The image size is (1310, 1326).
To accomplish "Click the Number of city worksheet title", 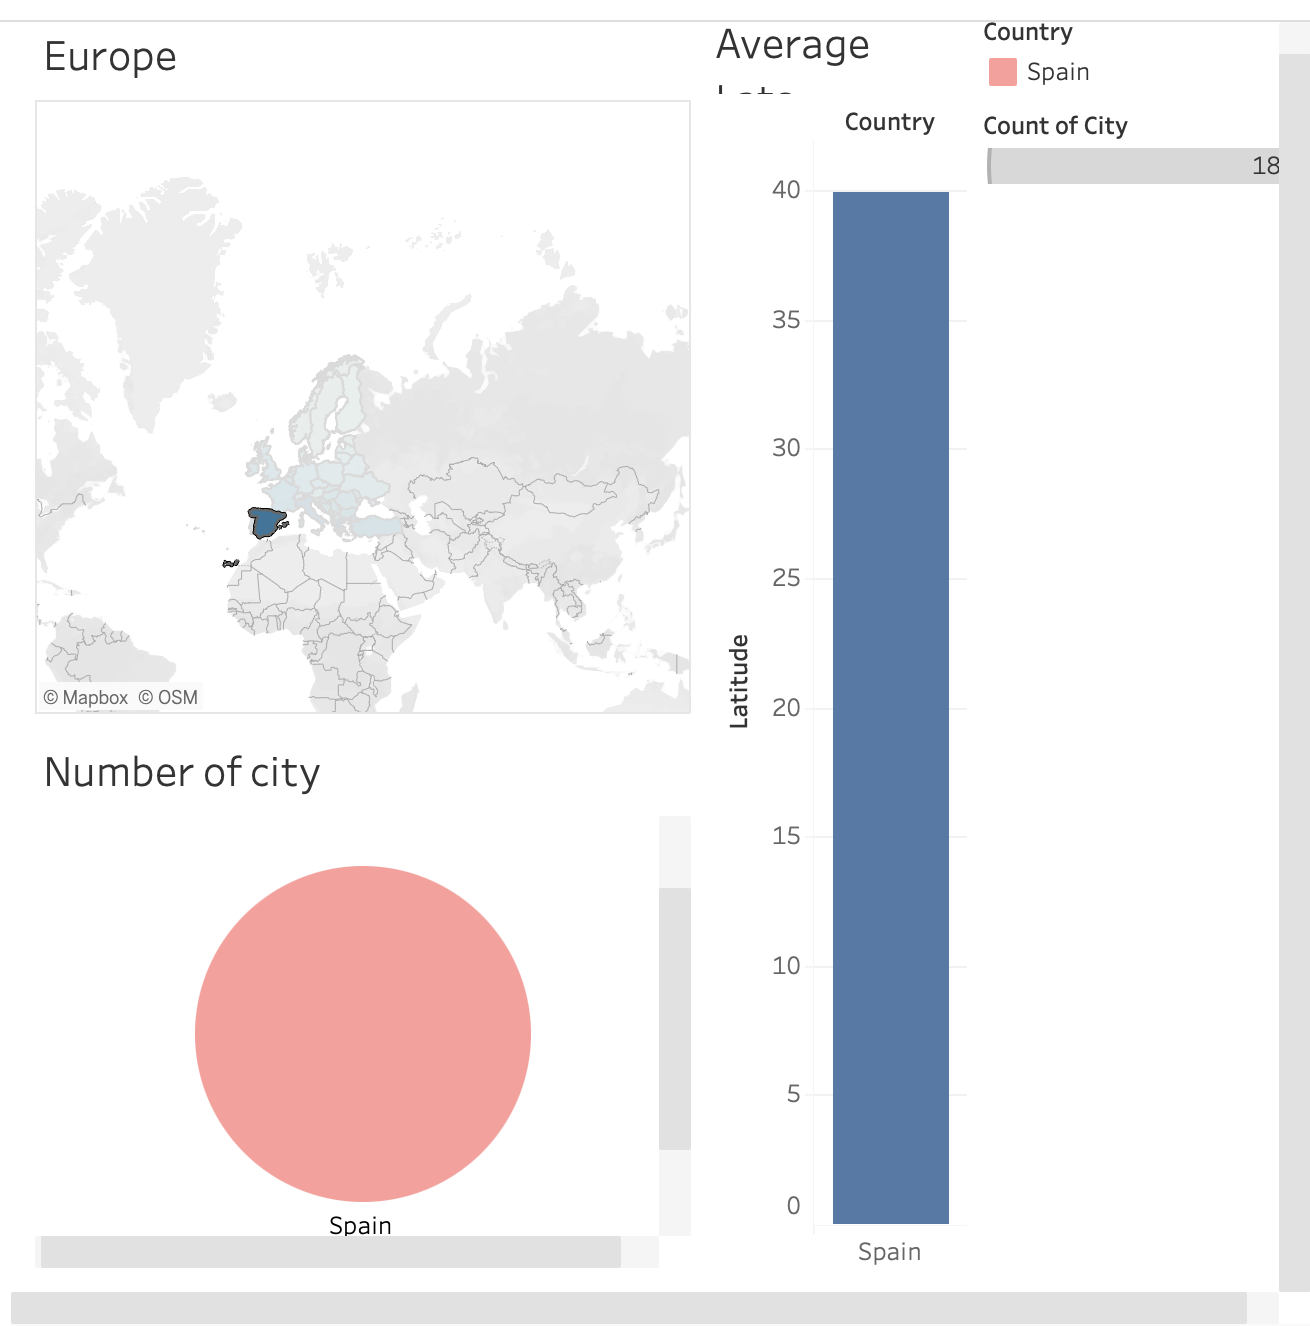I will (182, 771).
